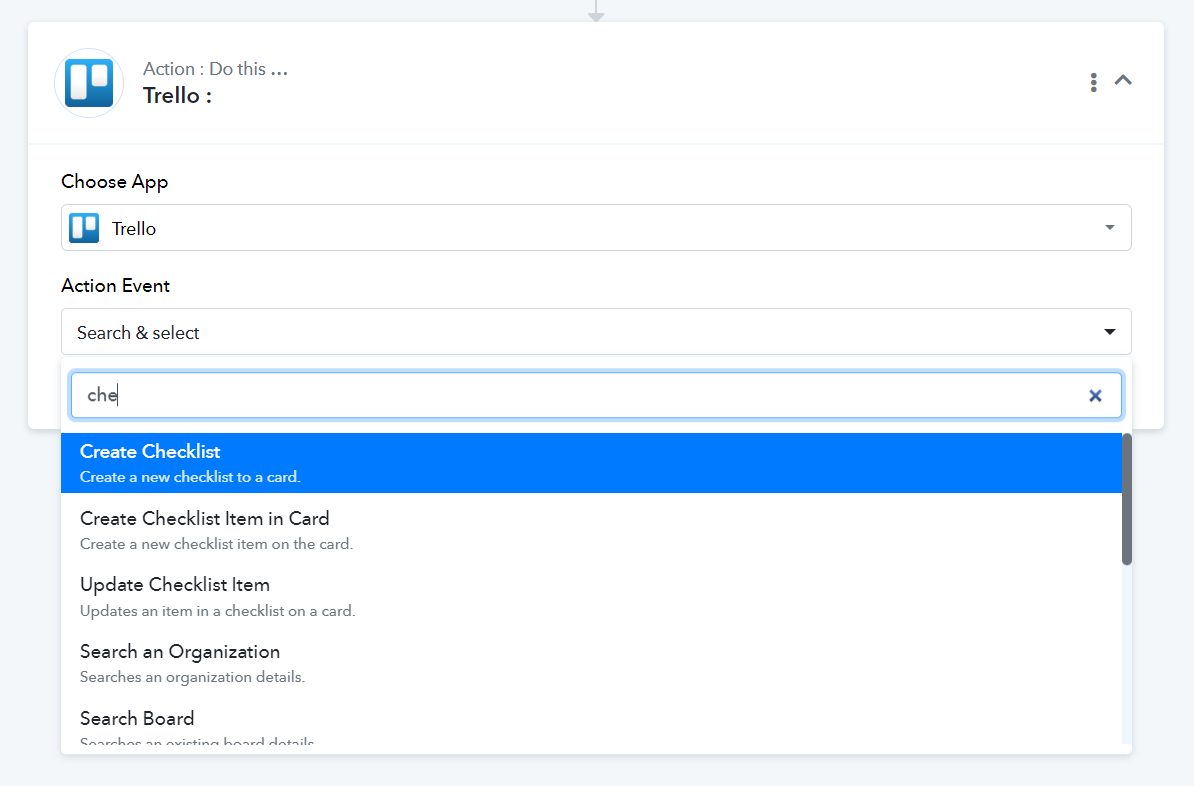
Task: Click the 'Trello :' step title
Action: (177, 96)
